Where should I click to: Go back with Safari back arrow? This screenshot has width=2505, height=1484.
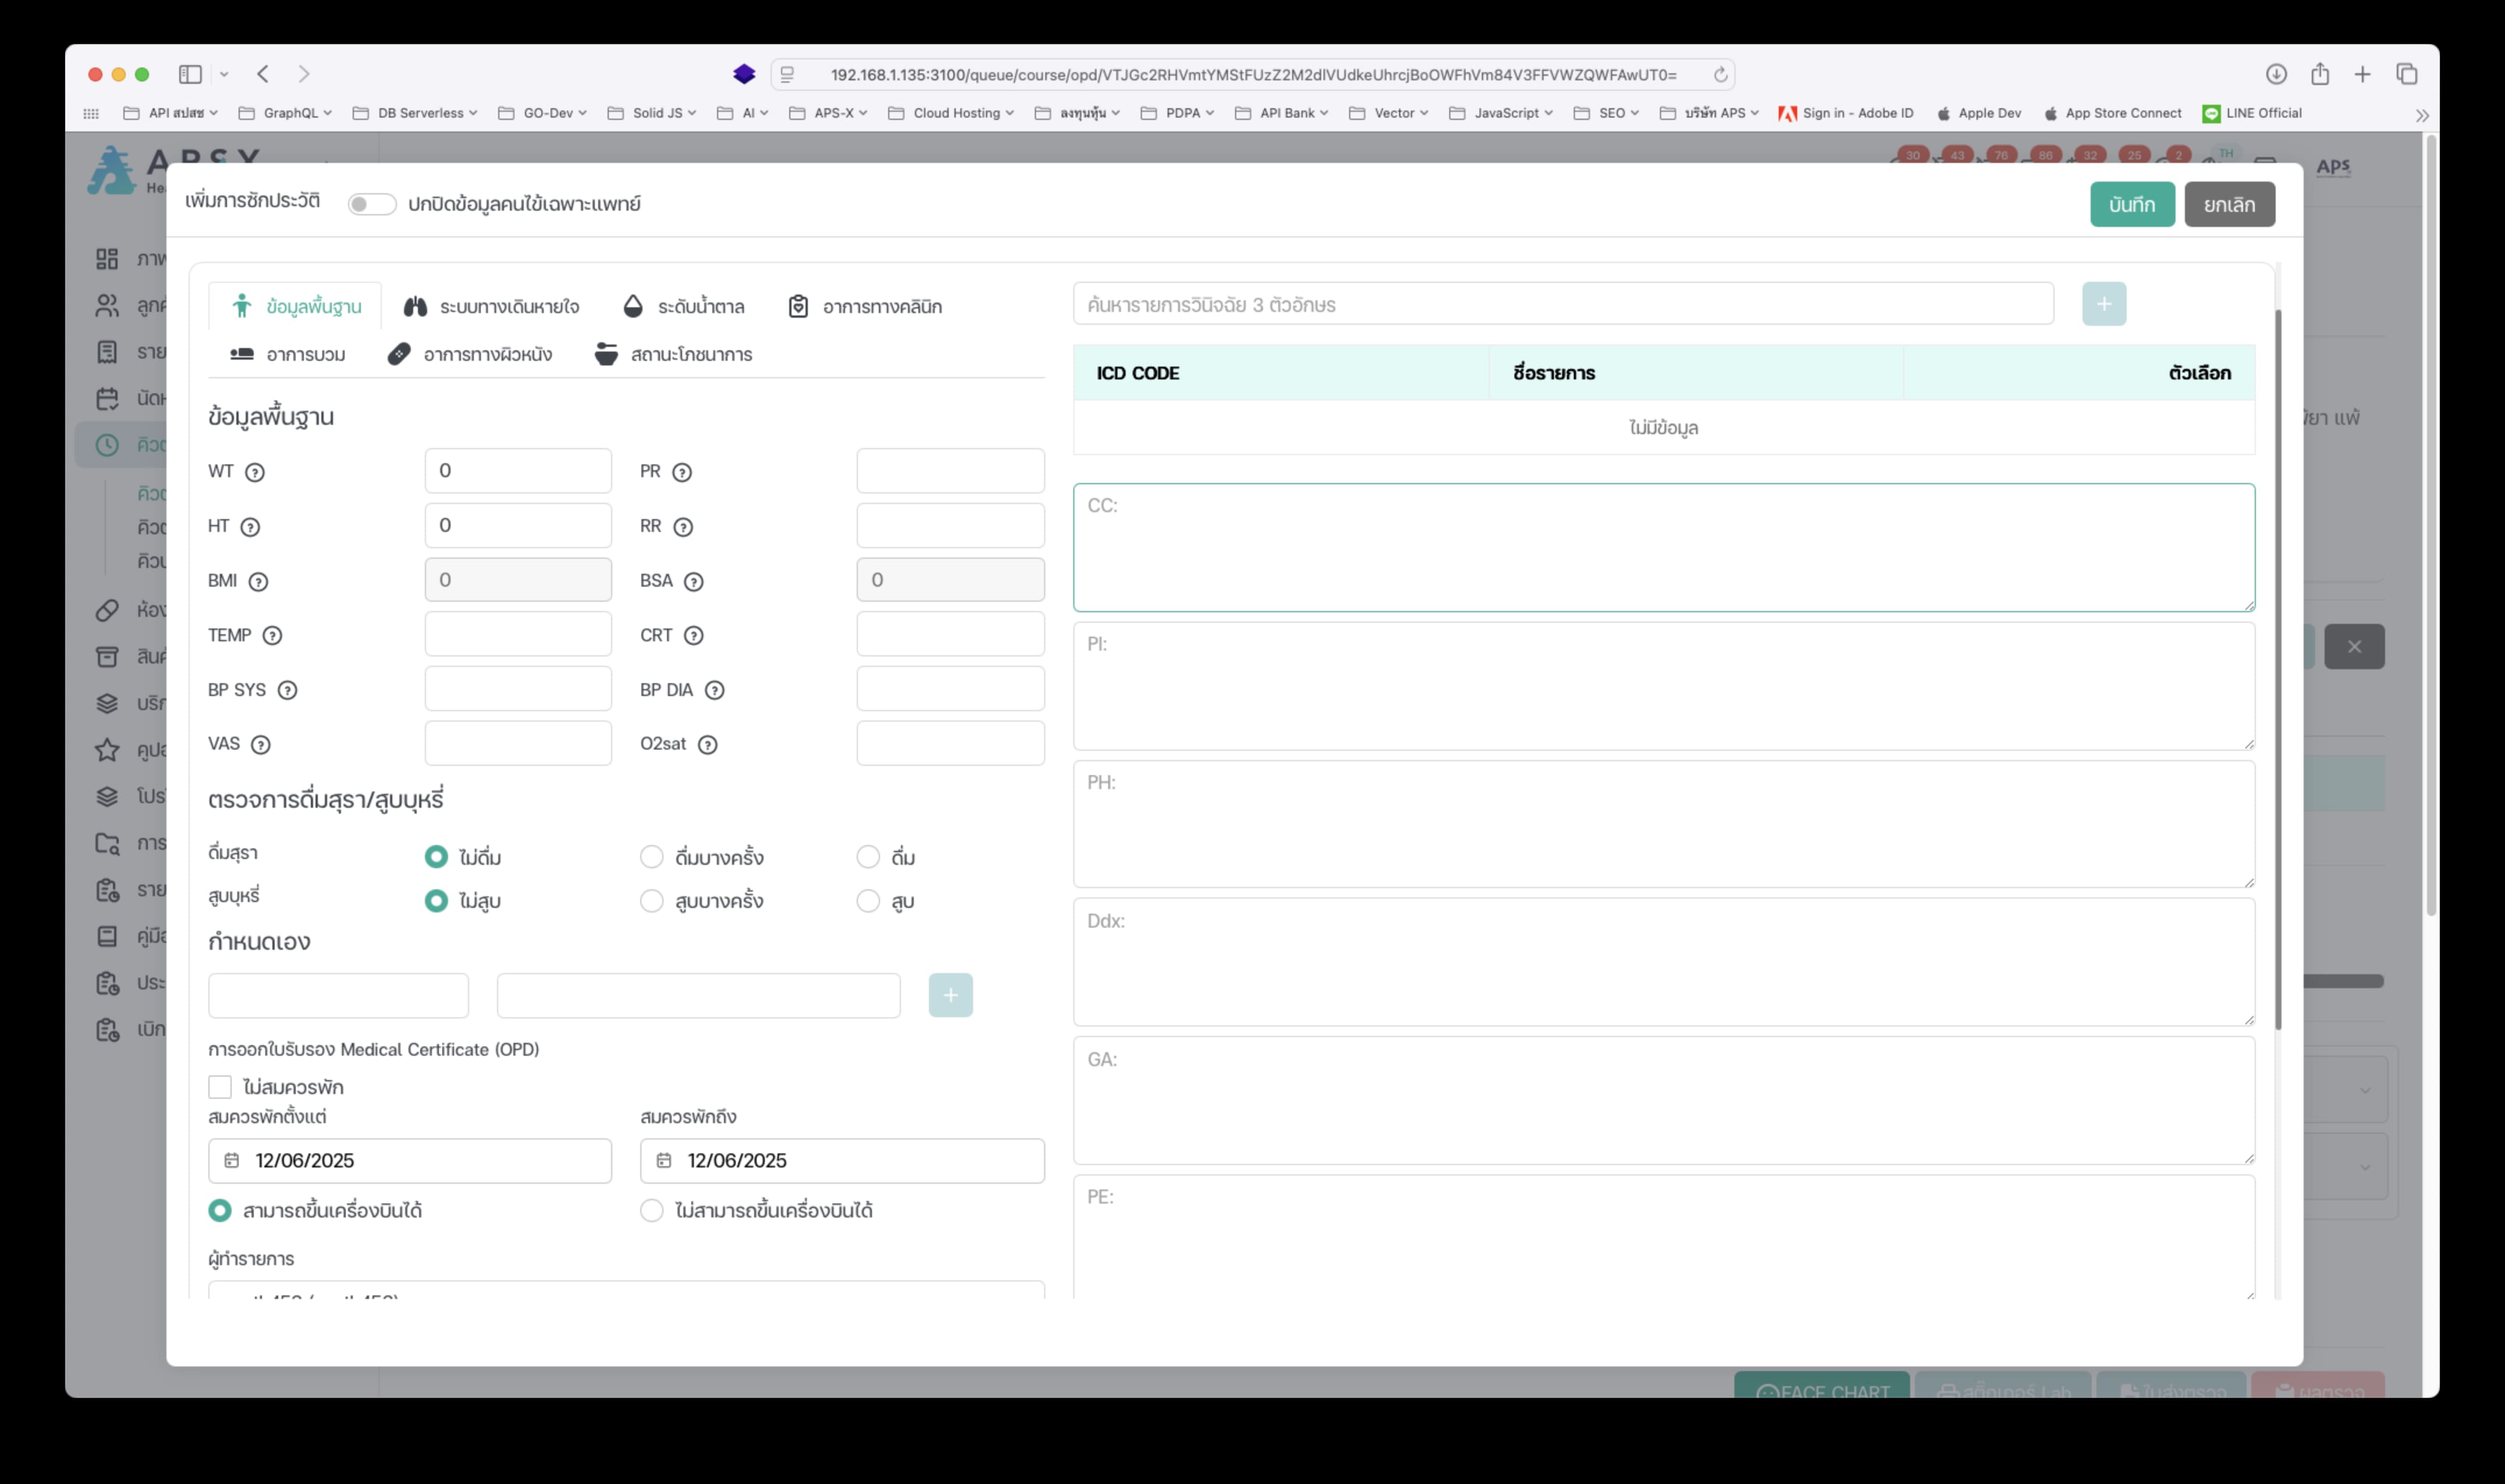263,74
